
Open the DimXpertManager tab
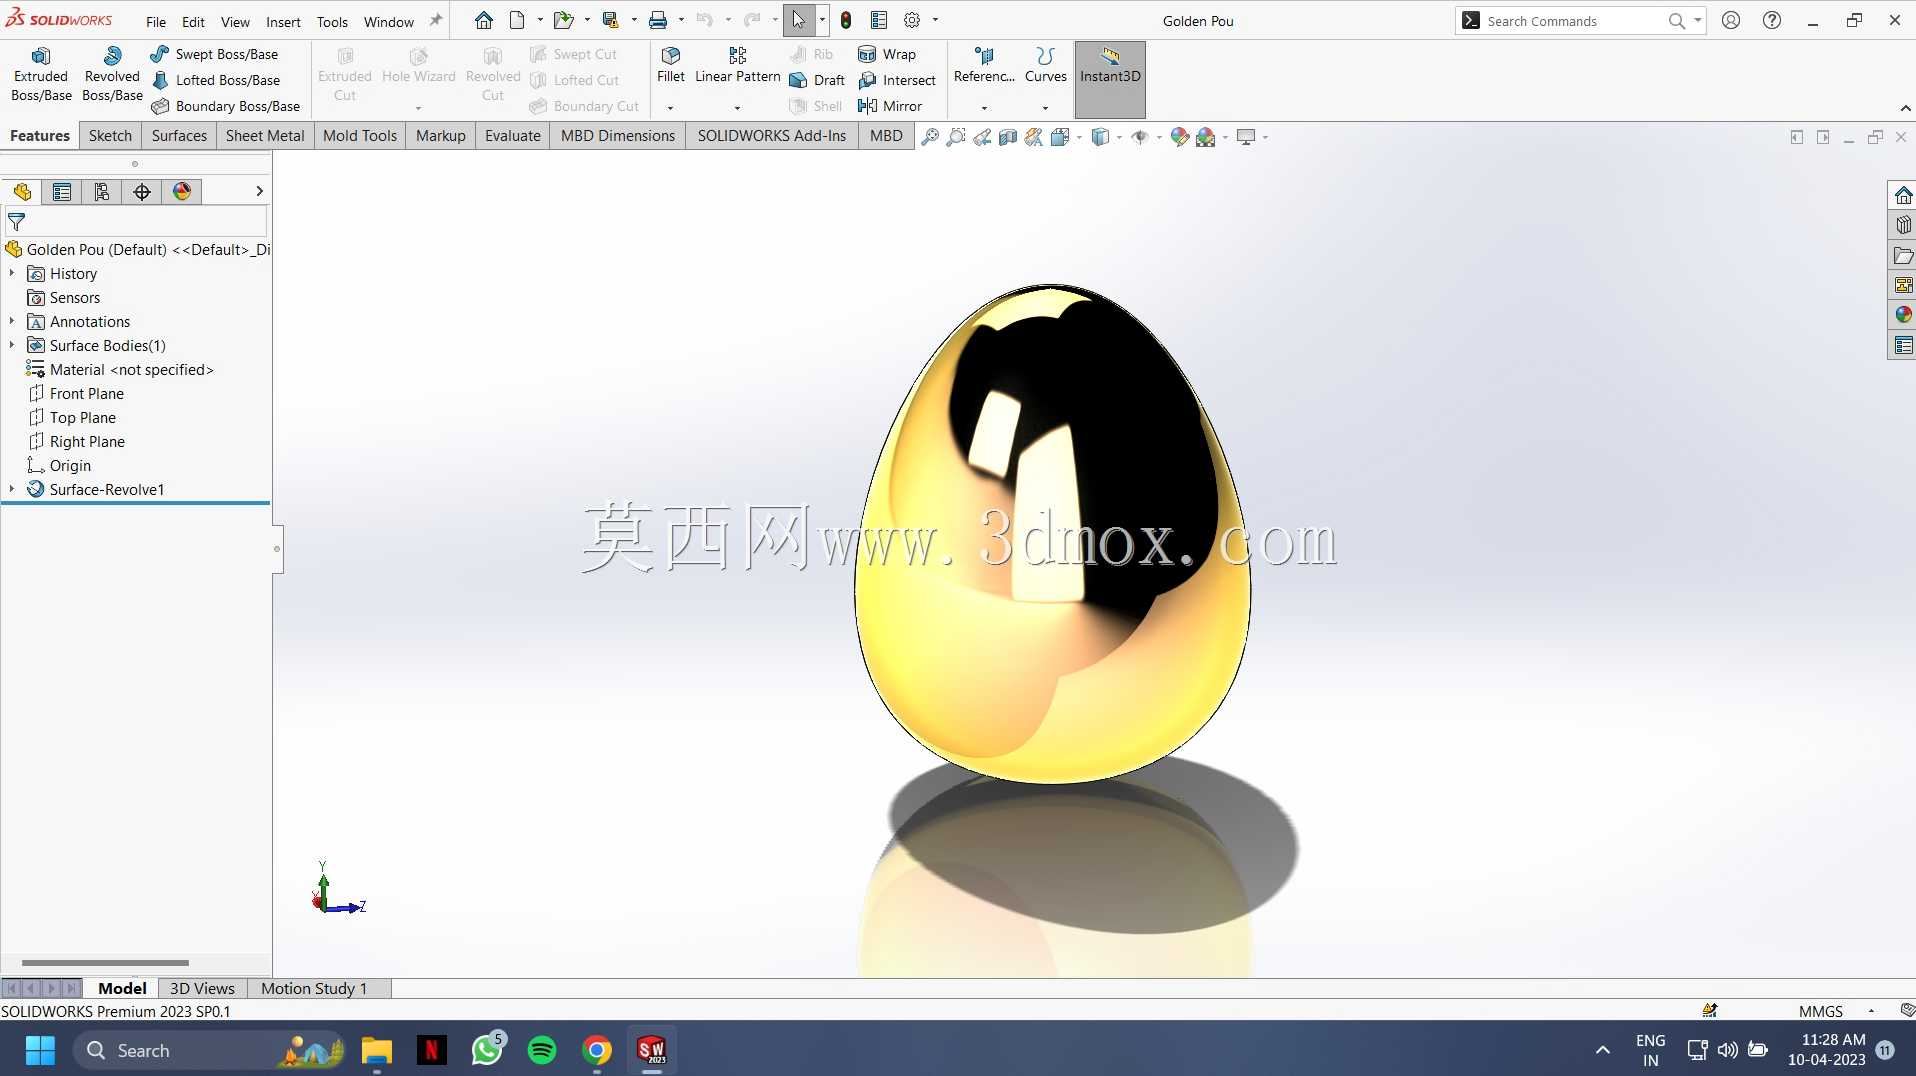click(x=142, y=192)
